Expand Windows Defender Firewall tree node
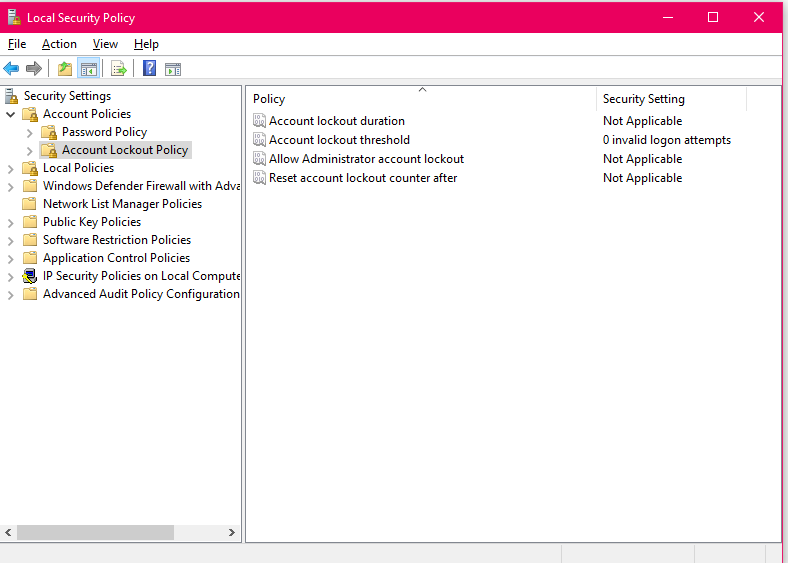 pos(11,187)
